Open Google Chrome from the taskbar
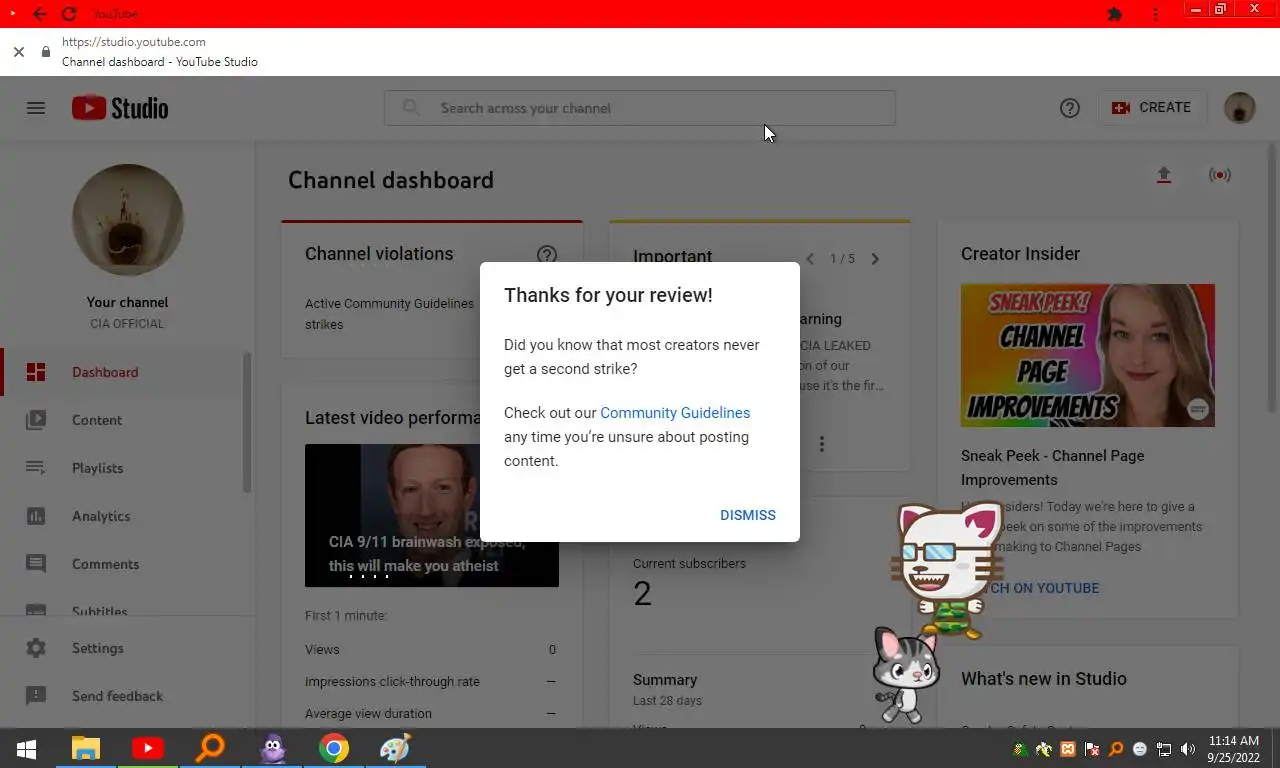Screen dimensions: 1280x768 tap(334, 749)
